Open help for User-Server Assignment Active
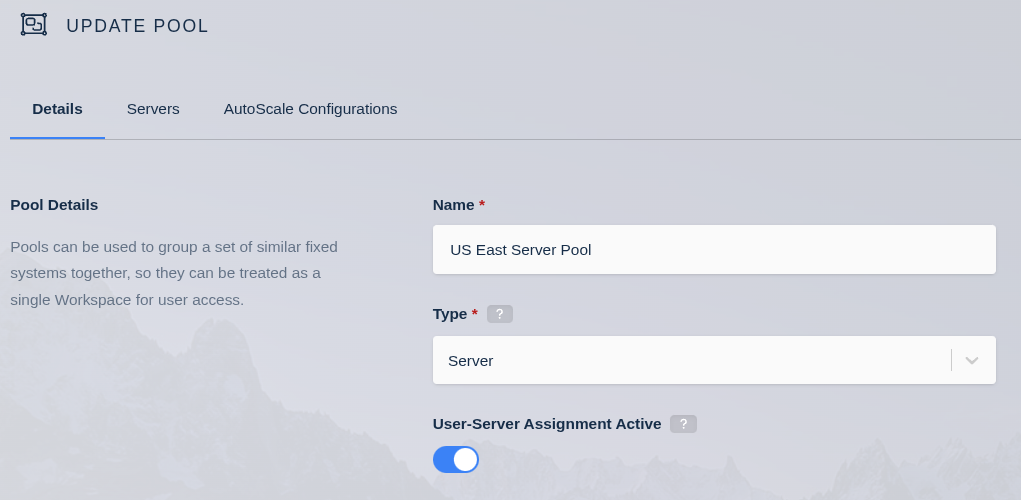This screenshot has width=1021, height=500. pyautogui.click(x=683, y=424)
